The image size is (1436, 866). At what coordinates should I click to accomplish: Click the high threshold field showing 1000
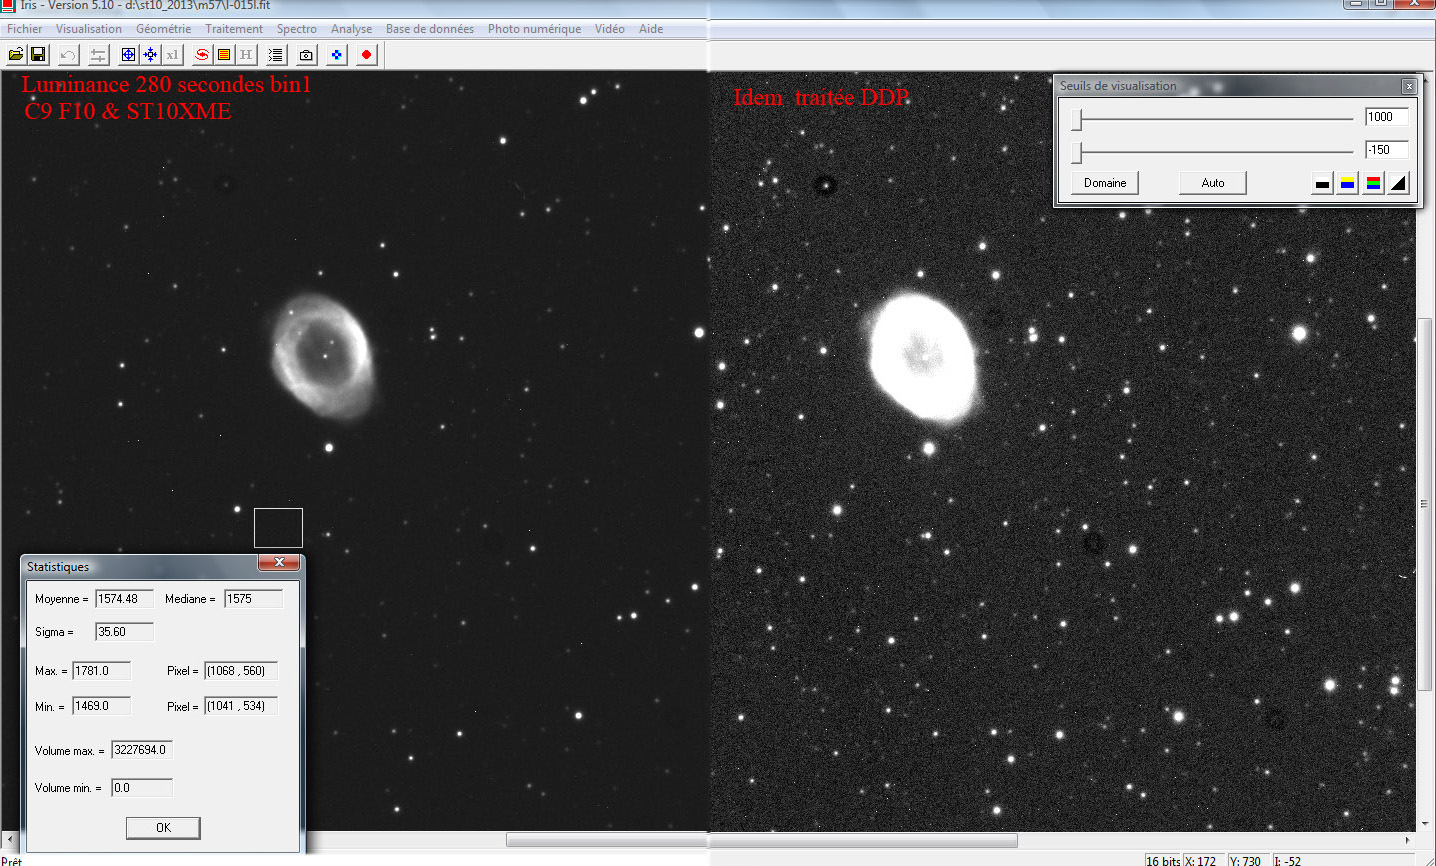point(1387,117)
